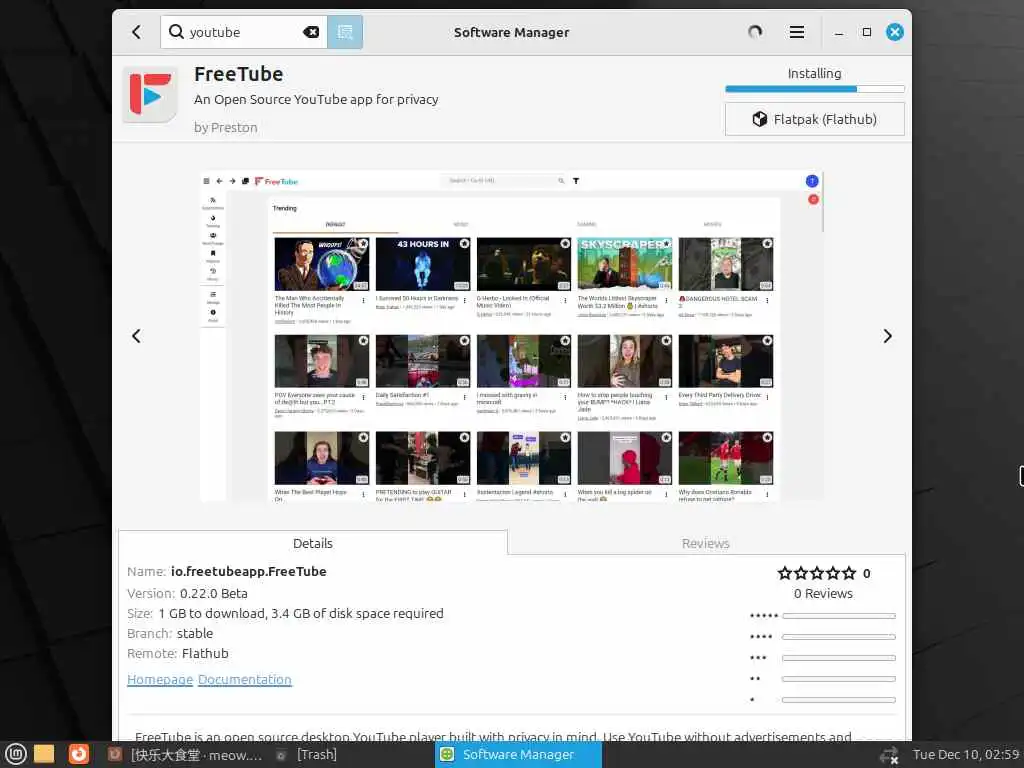Click the five-star rating bar

839,616
